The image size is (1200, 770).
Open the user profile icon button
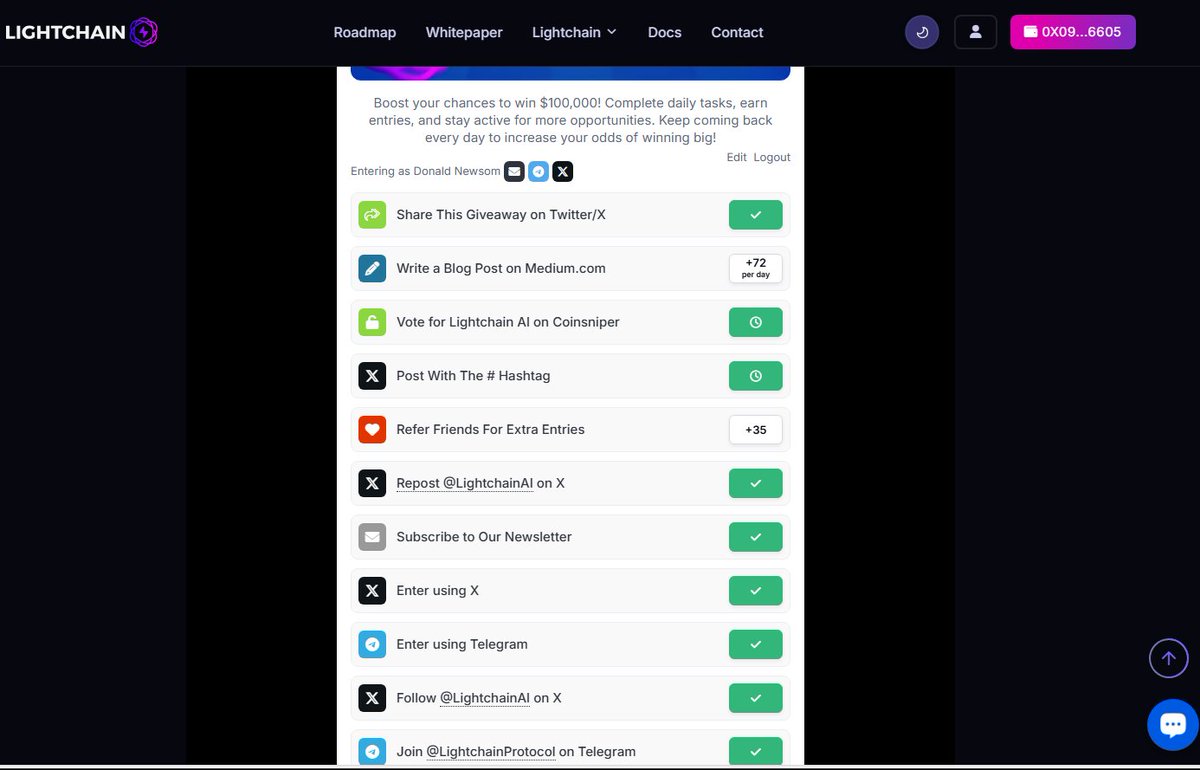(975, 32)
